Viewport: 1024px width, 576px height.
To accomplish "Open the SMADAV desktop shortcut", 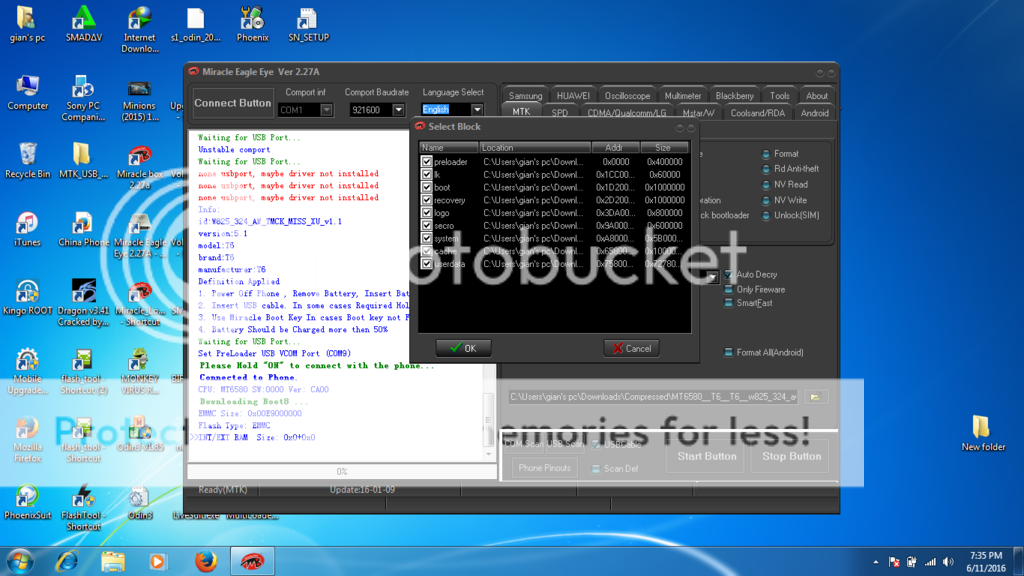I will point(83,22).
